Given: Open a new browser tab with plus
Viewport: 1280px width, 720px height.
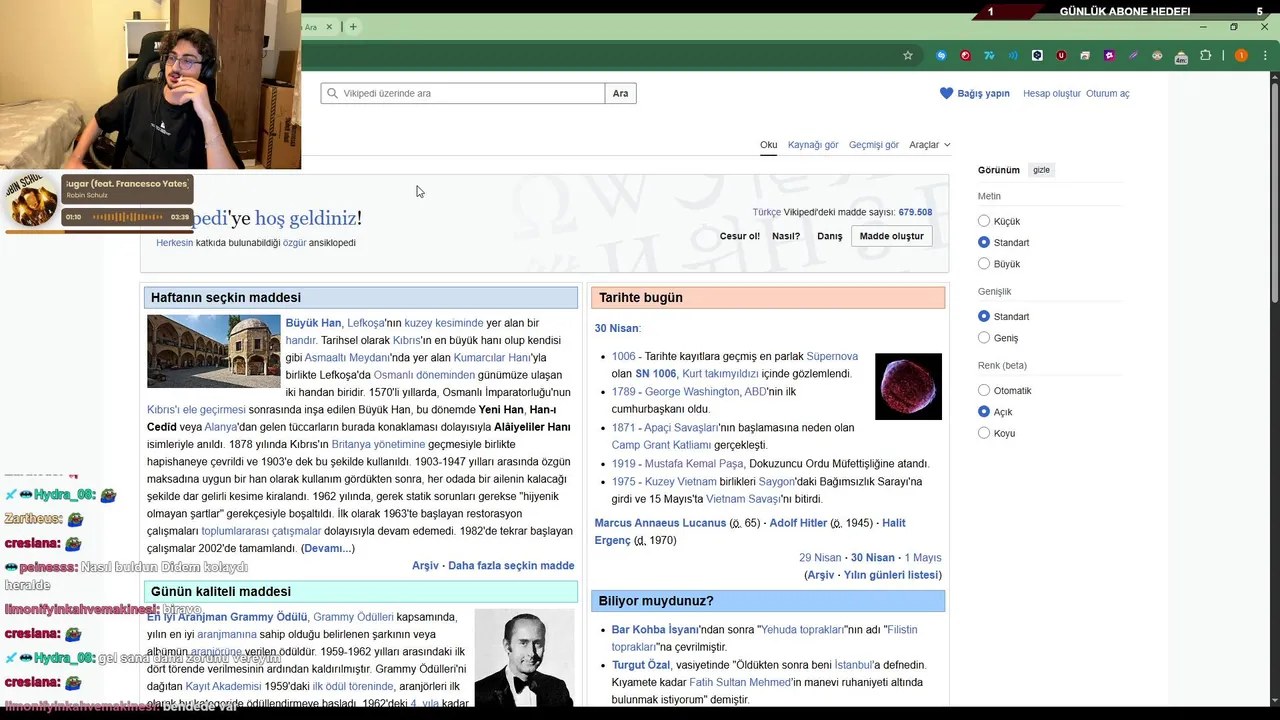Looking at the screenshot, I should [353, 27].
